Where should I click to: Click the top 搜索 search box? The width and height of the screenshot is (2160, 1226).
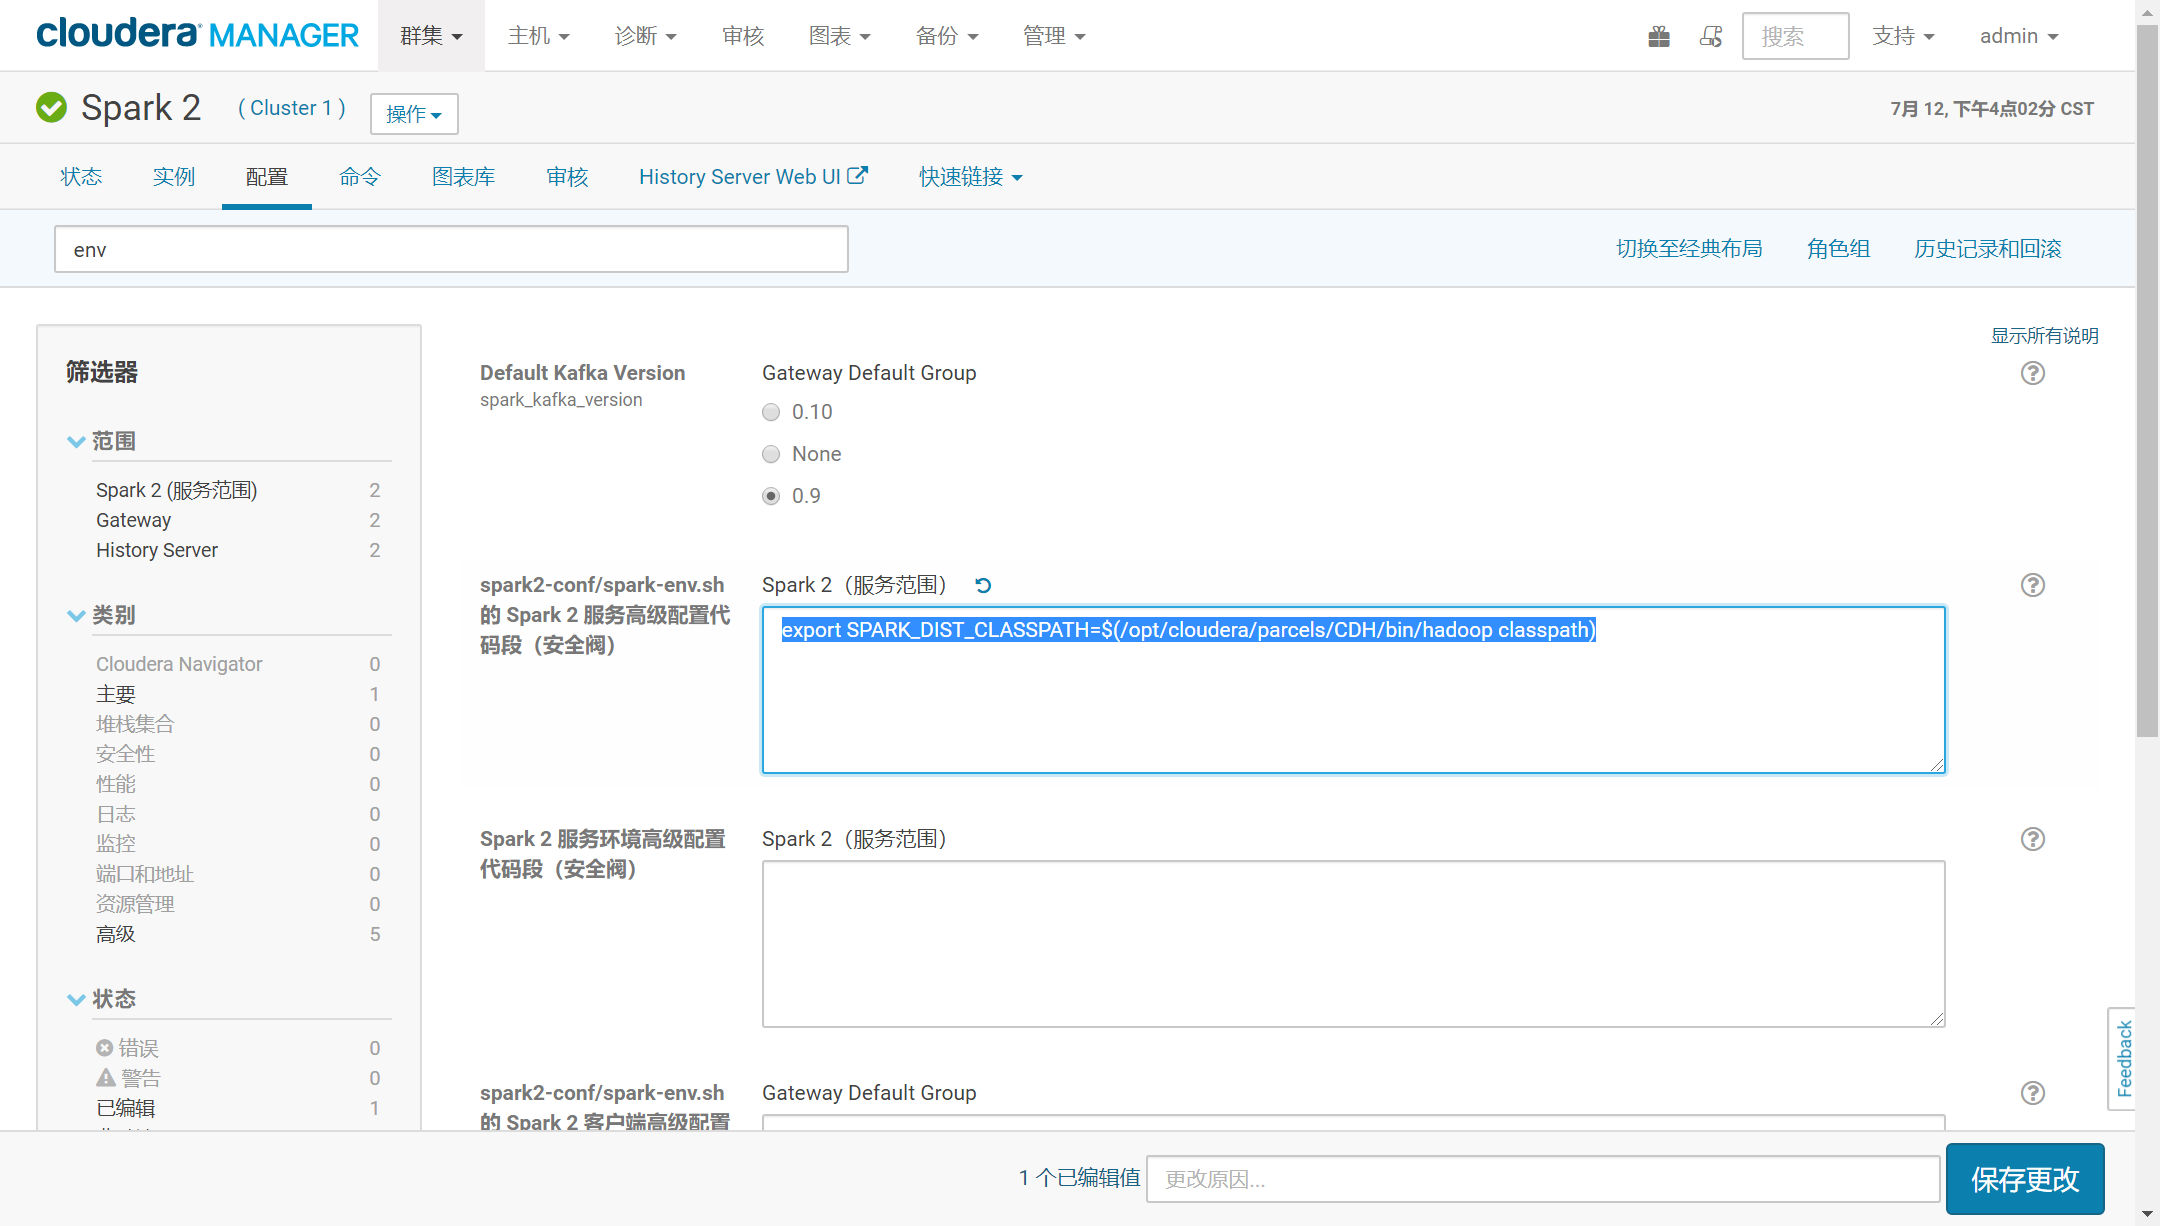pos(1795,36)
